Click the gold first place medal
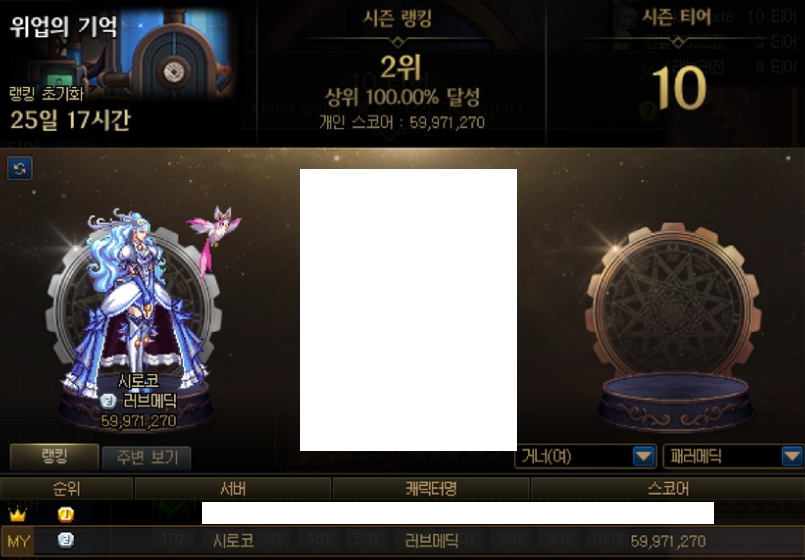 (x=66, y=514)
